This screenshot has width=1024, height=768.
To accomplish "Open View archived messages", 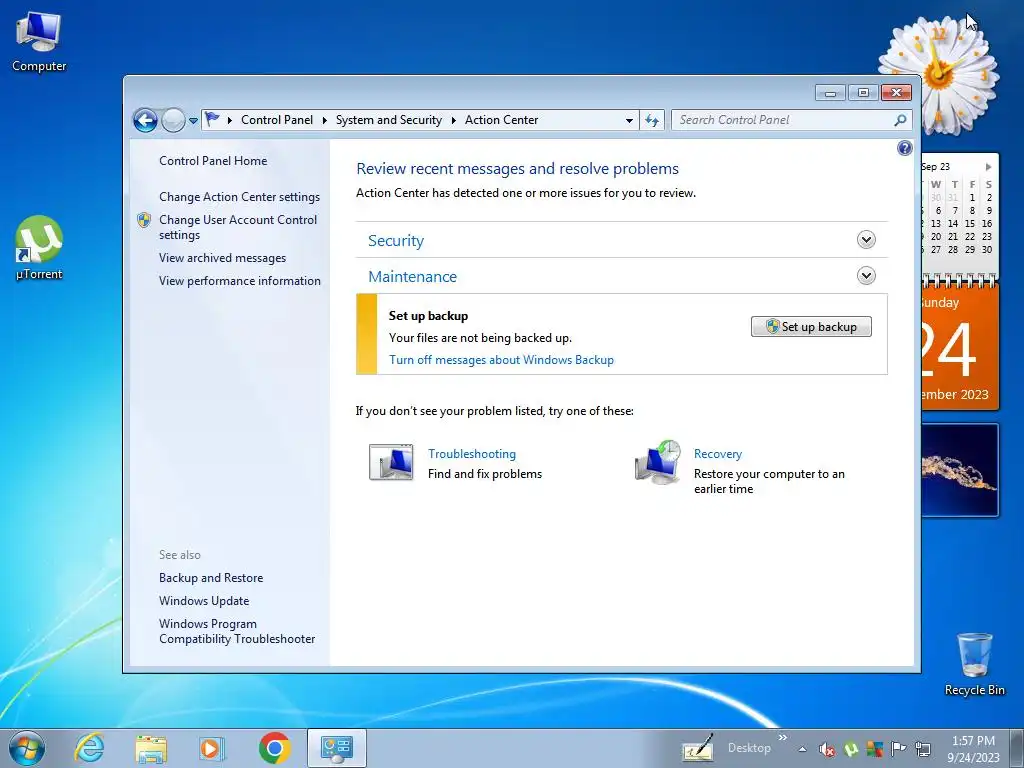I will (223, 258).
